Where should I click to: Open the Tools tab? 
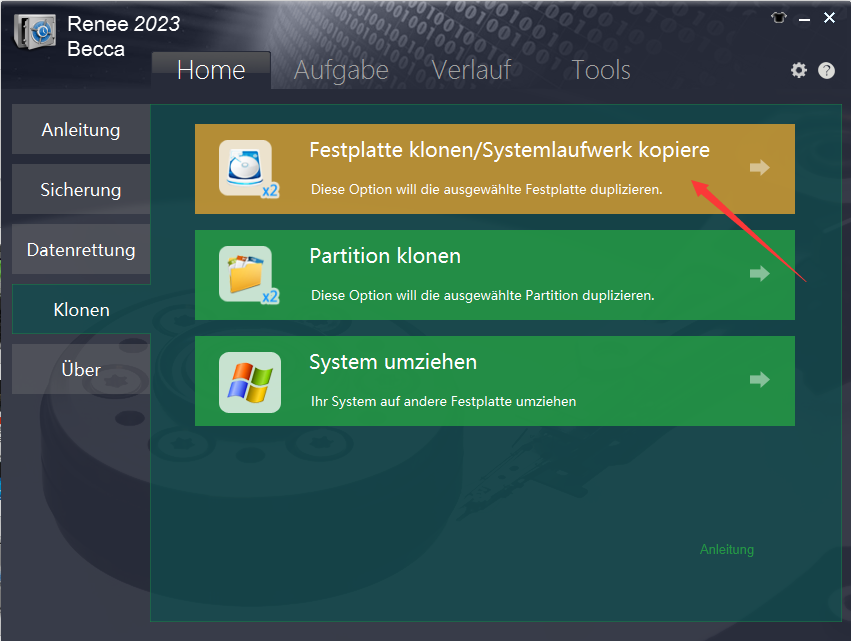[601, 70]
